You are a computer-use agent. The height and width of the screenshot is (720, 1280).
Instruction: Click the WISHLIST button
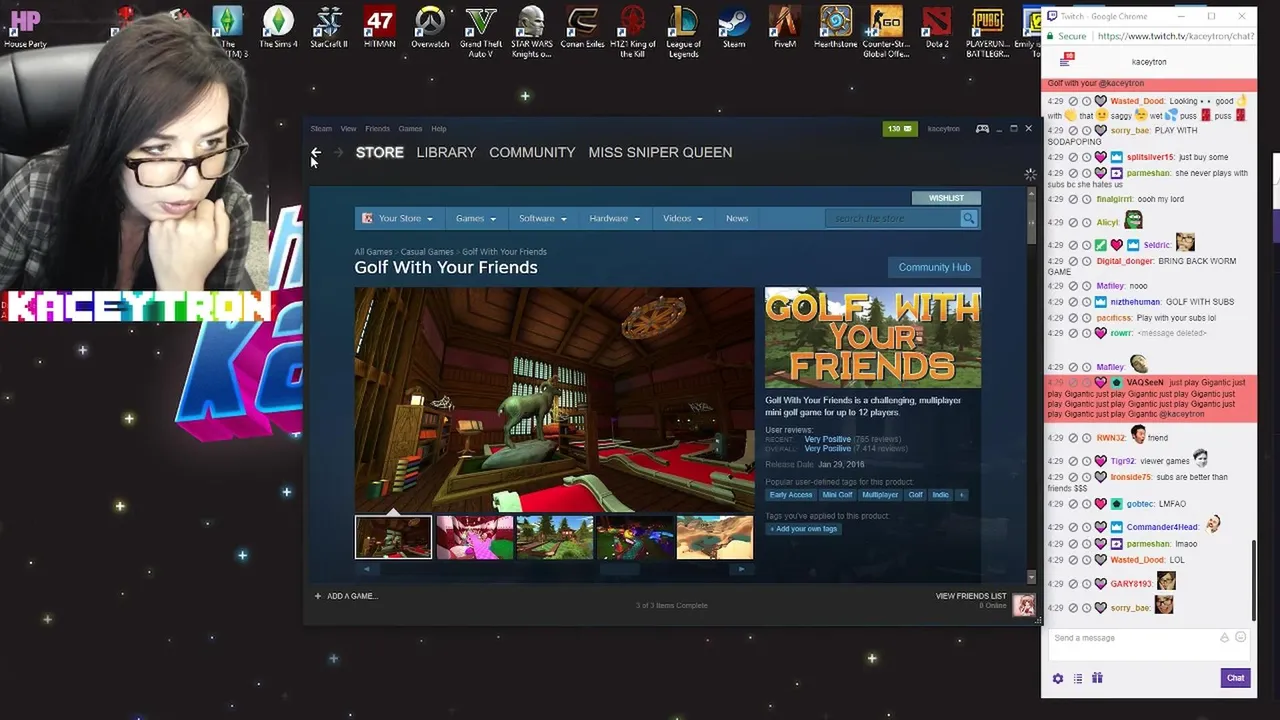[946, 198]
